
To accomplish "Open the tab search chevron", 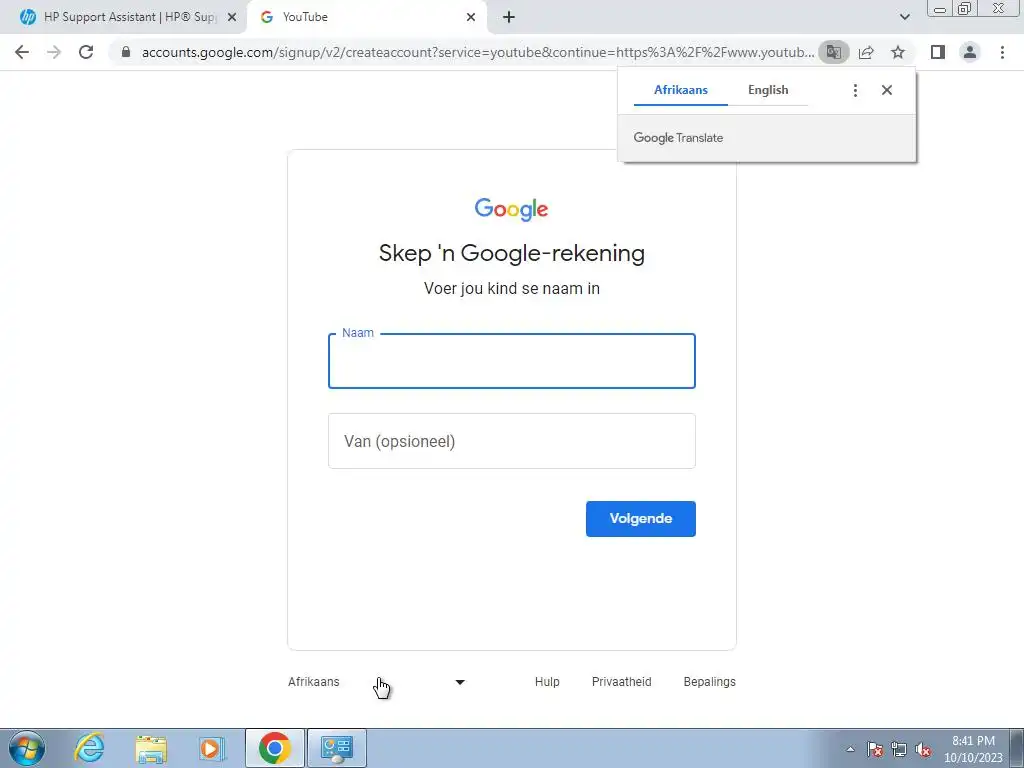I will point(904,17).
